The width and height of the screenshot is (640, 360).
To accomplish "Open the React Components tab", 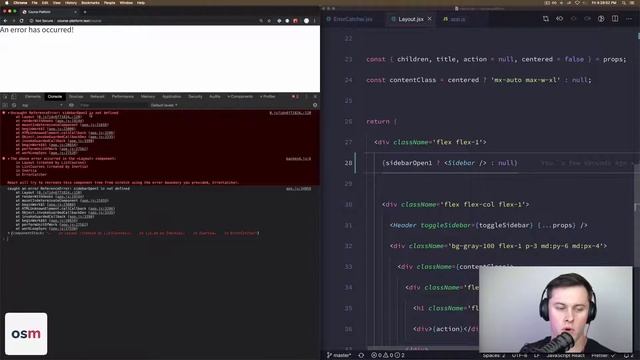I will [x=240, y=97].
